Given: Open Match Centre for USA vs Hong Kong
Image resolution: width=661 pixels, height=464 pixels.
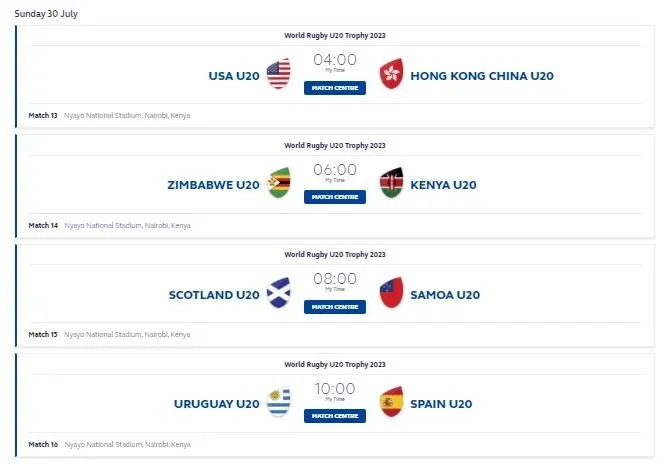Looking at the screenshot, I should click(x=335, y=88).
